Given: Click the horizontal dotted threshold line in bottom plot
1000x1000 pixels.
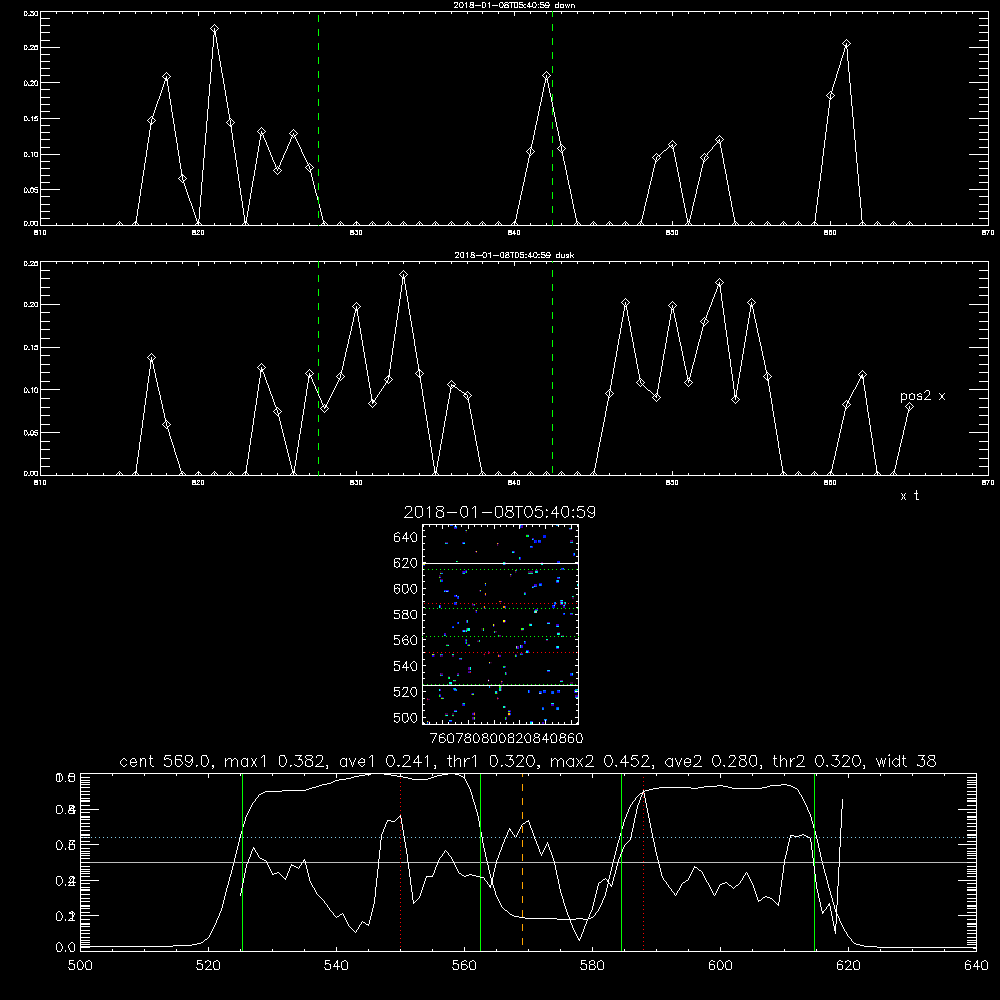Looking at the screenshot, I should tap(528, 837).
